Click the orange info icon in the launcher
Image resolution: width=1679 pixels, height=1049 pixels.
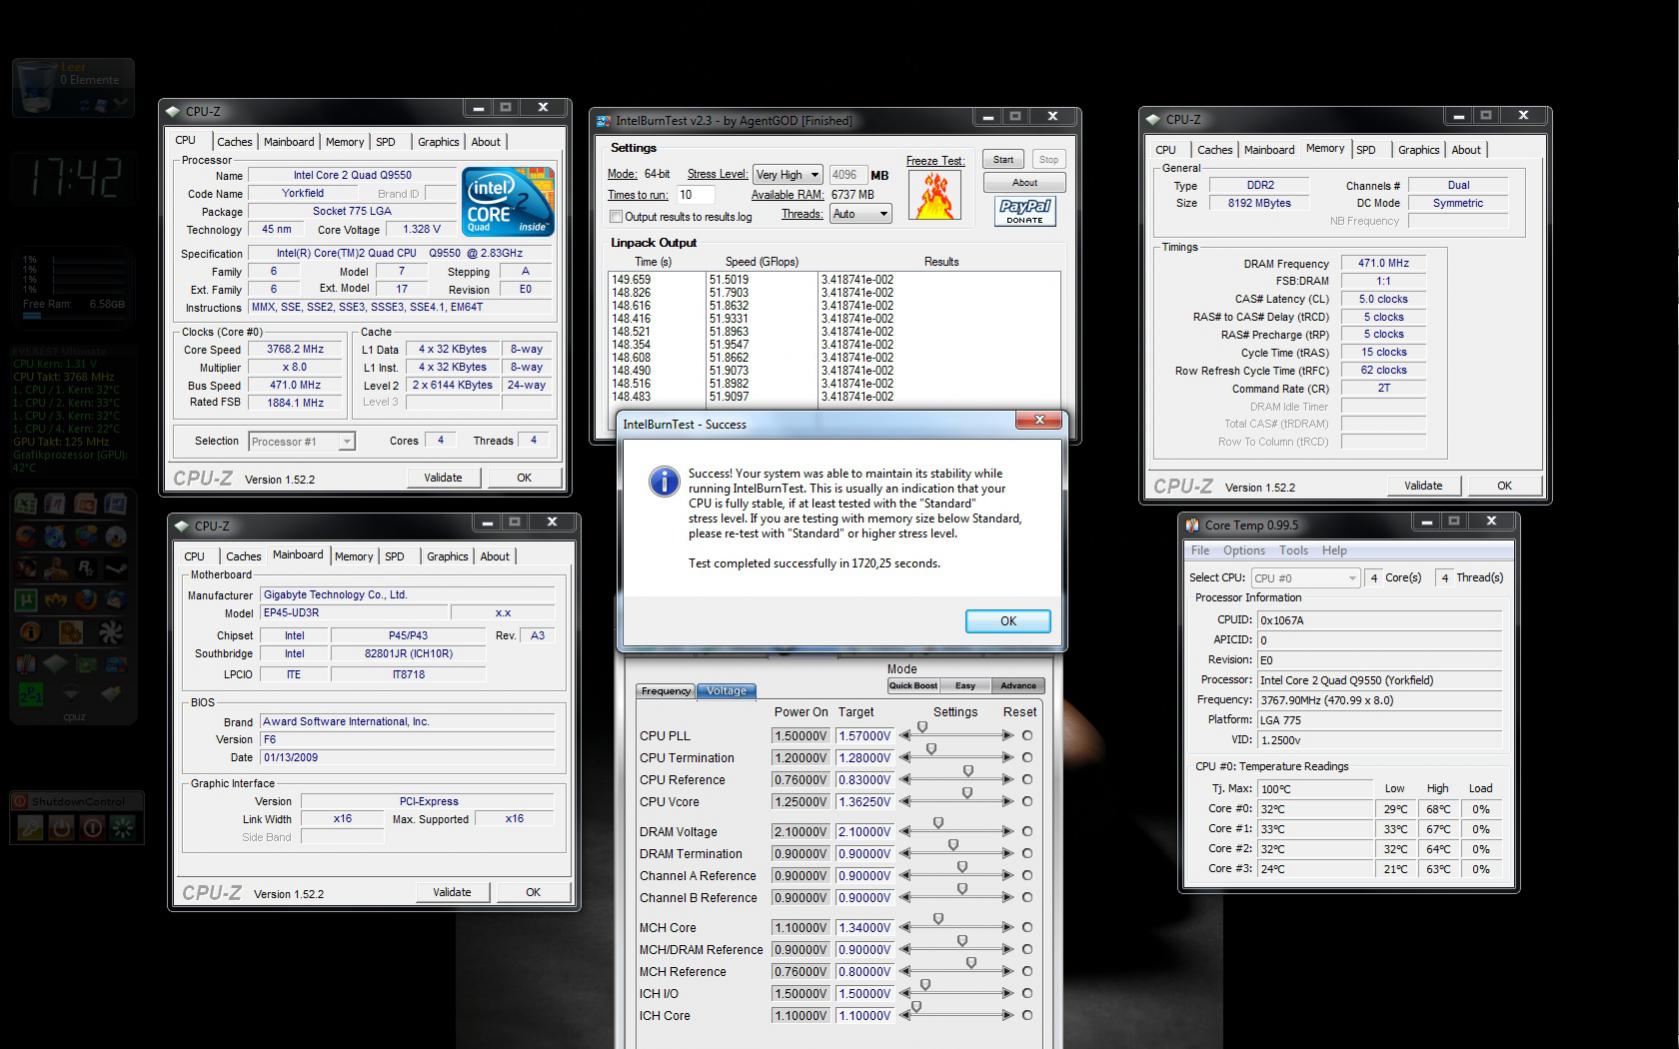point(30,632)
